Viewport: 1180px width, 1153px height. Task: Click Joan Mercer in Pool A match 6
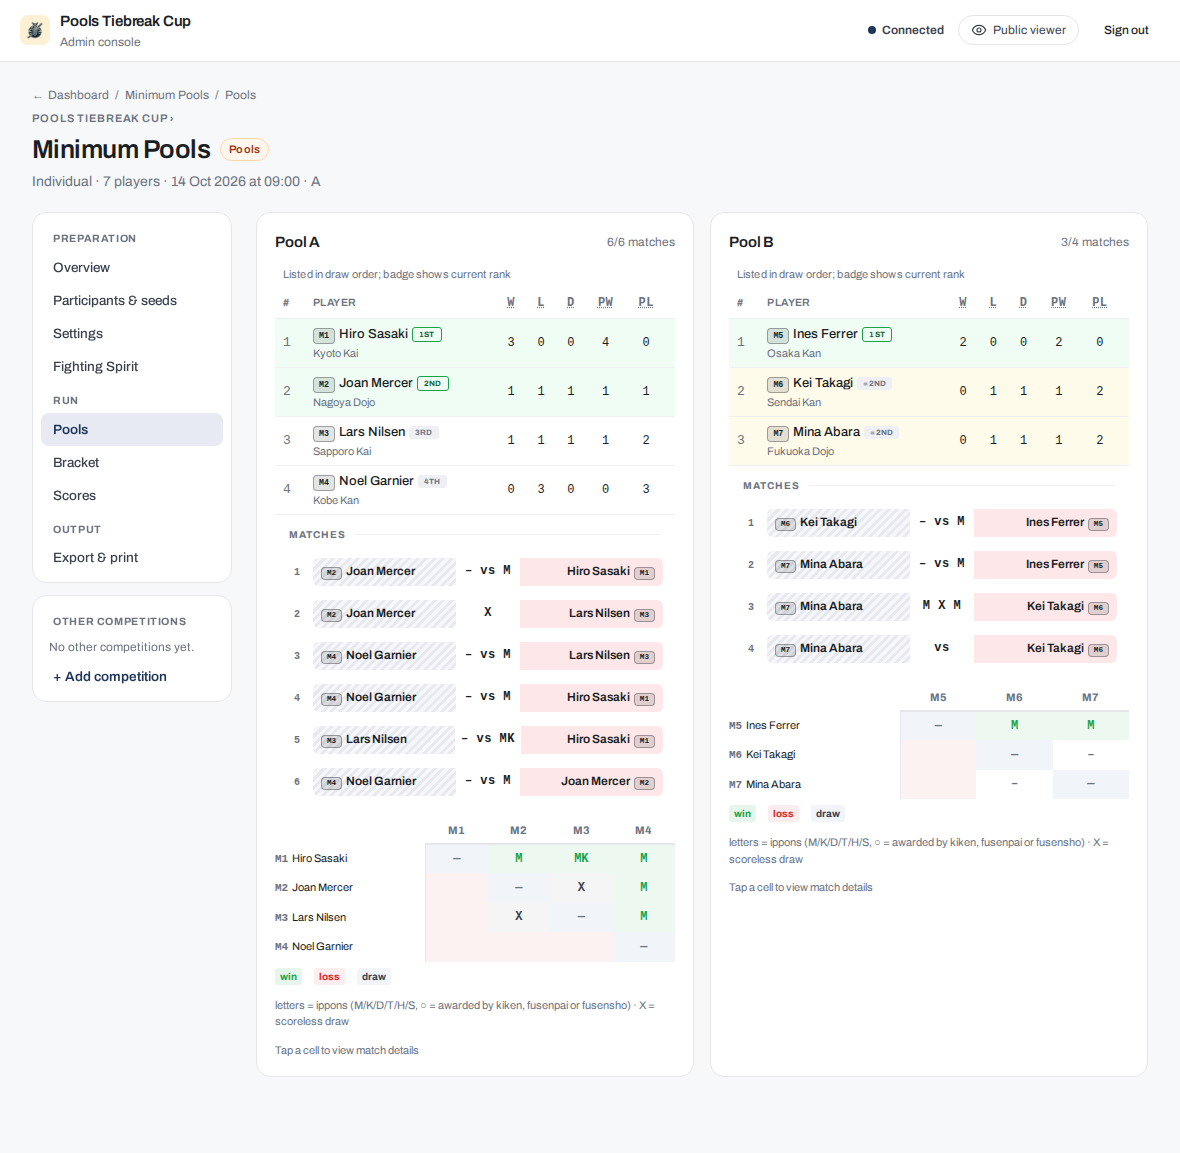(x=592, y=782)
